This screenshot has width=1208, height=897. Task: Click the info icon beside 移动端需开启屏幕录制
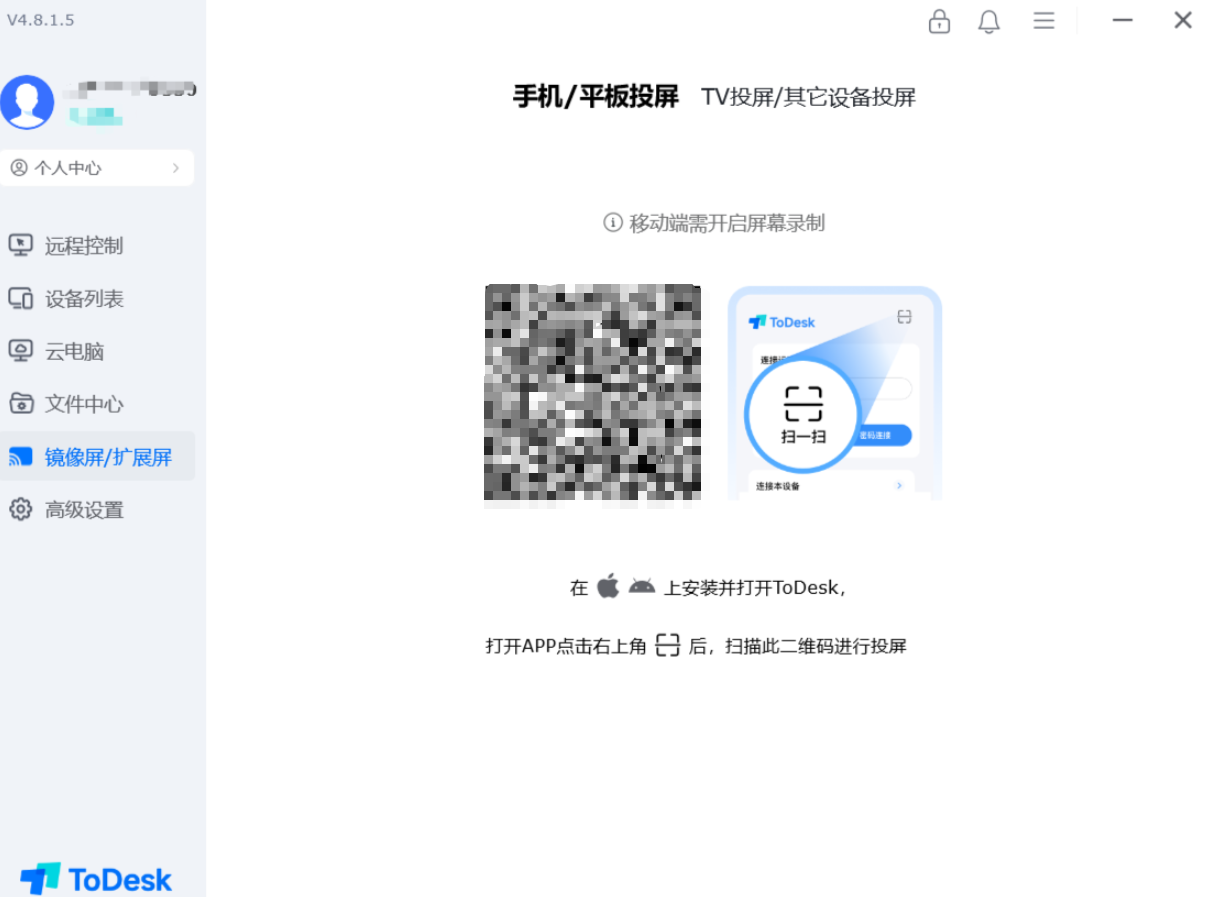pos(613,222)
